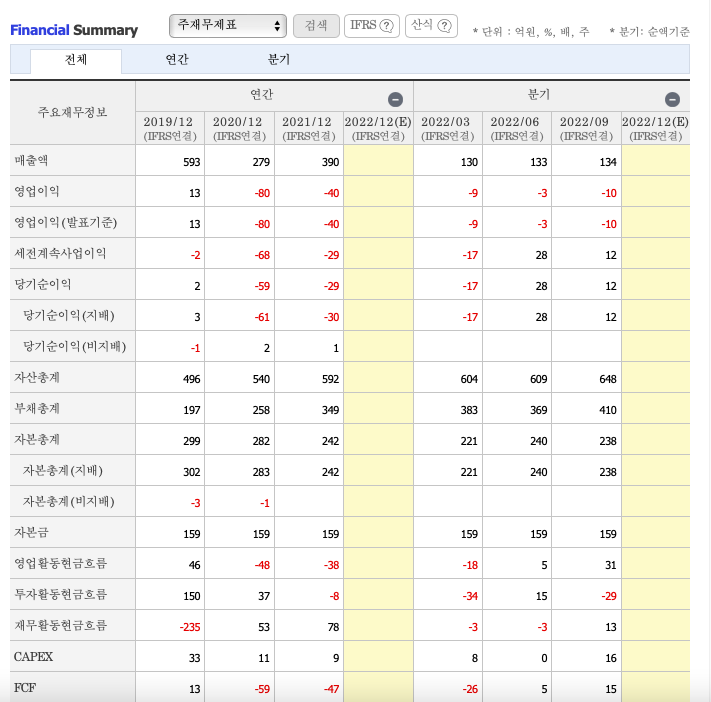Click the 302 value in 자본총계(지배) row
Screen dimensions: 711x702
point(192,472)
